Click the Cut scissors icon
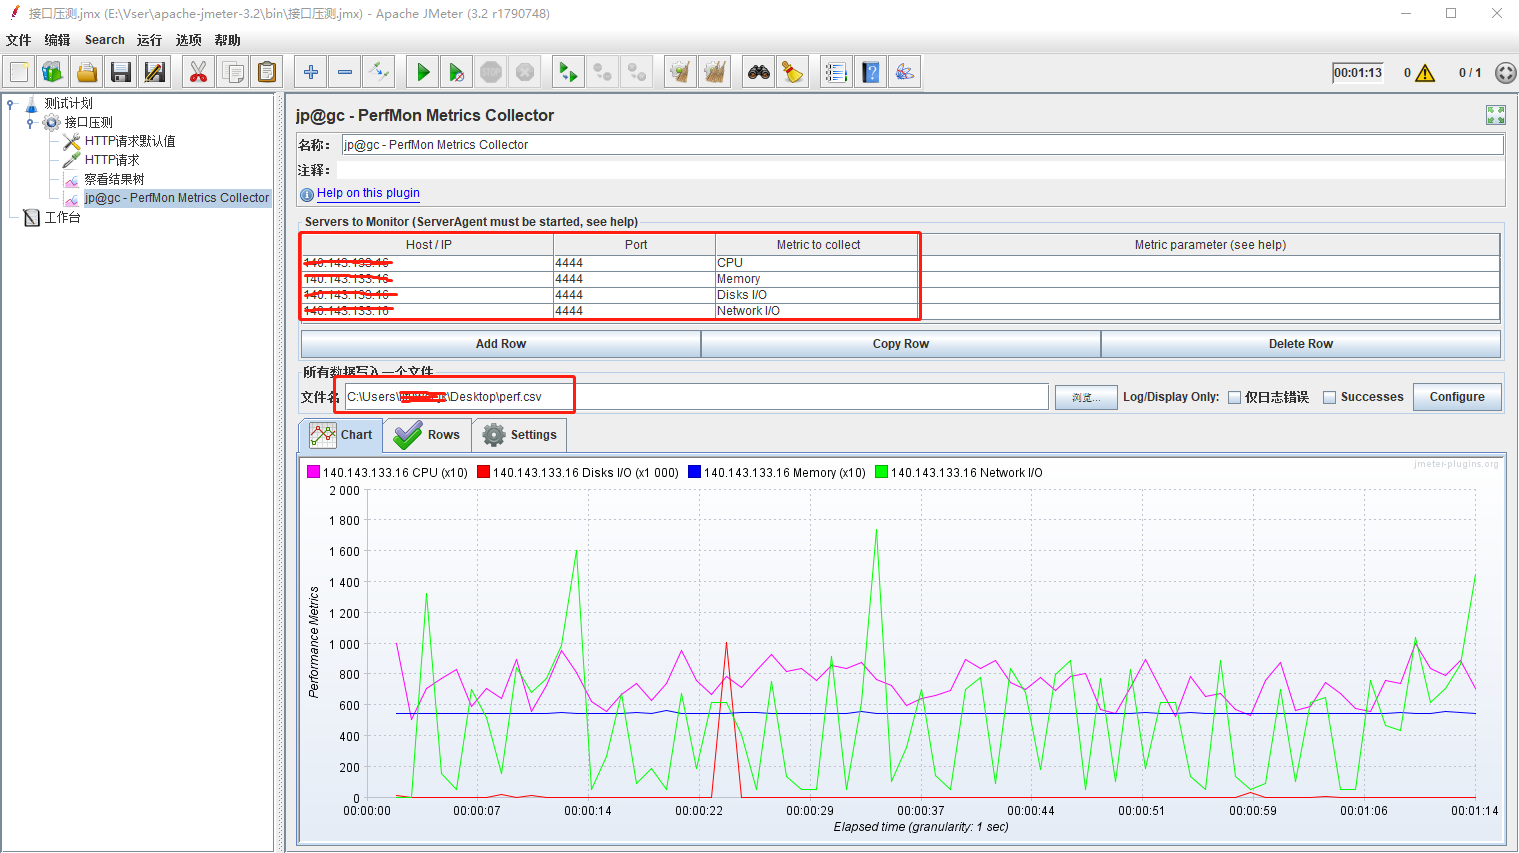This screenshot has width=1519, height=853. point(199,72)
